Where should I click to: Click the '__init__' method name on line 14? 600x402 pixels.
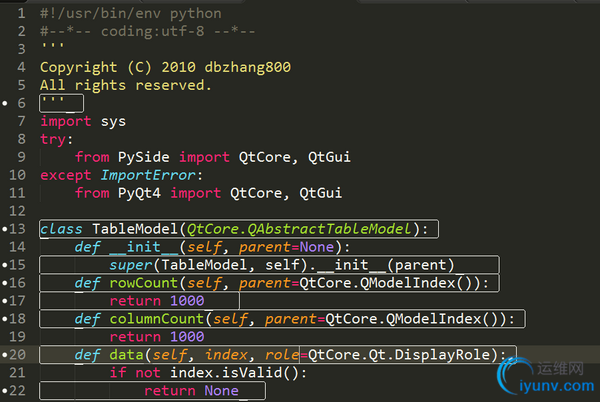tap(144, 247)
